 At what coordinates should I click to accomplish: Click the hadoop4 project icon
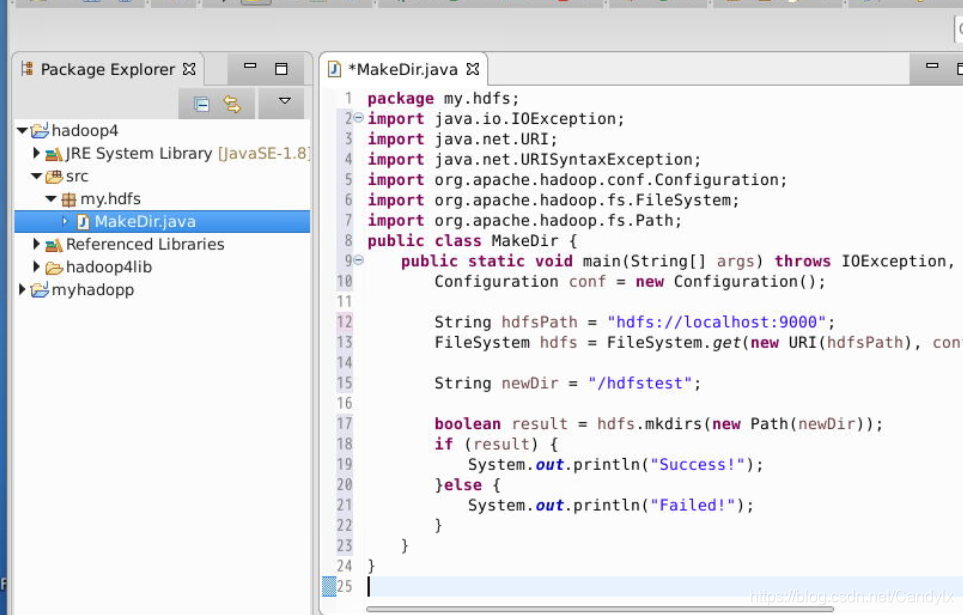point(40,130)
